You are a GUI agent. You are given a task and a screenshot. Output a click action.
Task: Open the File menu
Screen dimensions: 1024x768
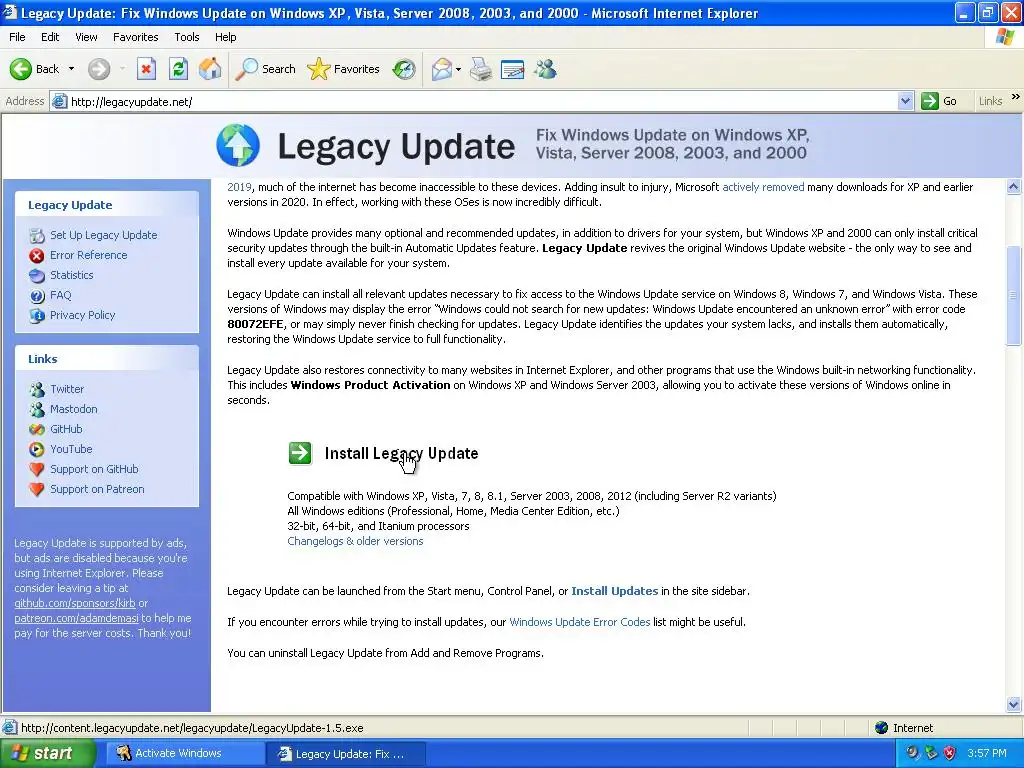click(17, 37)
